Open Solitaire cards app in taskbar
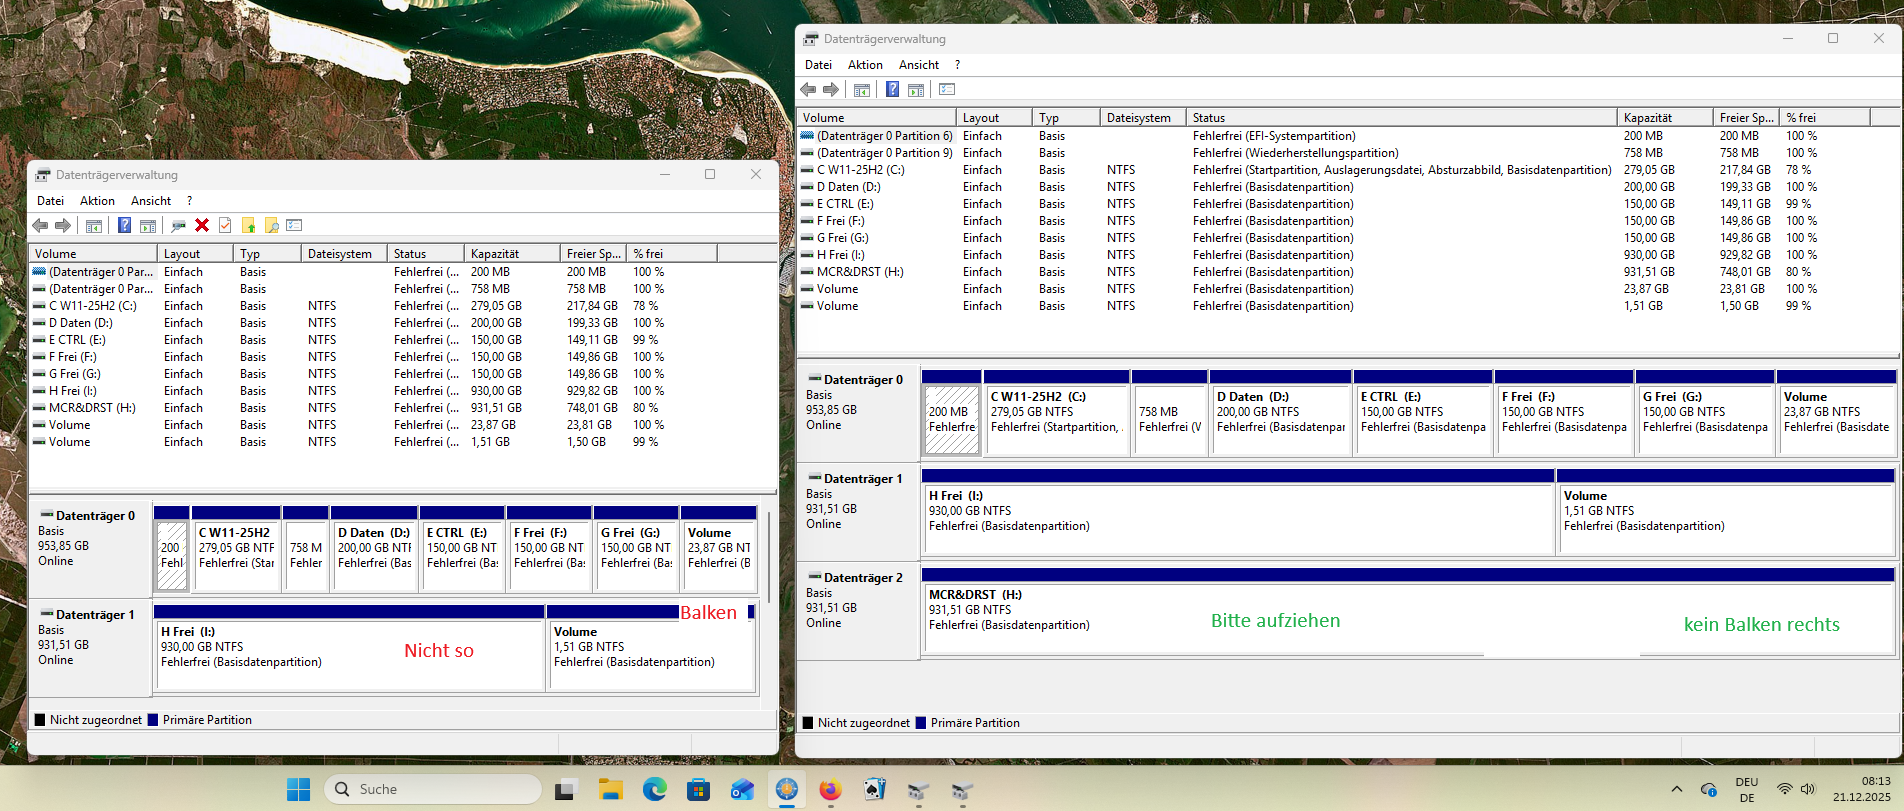Screen dimensions: 1904x811 tap(874, 789)
